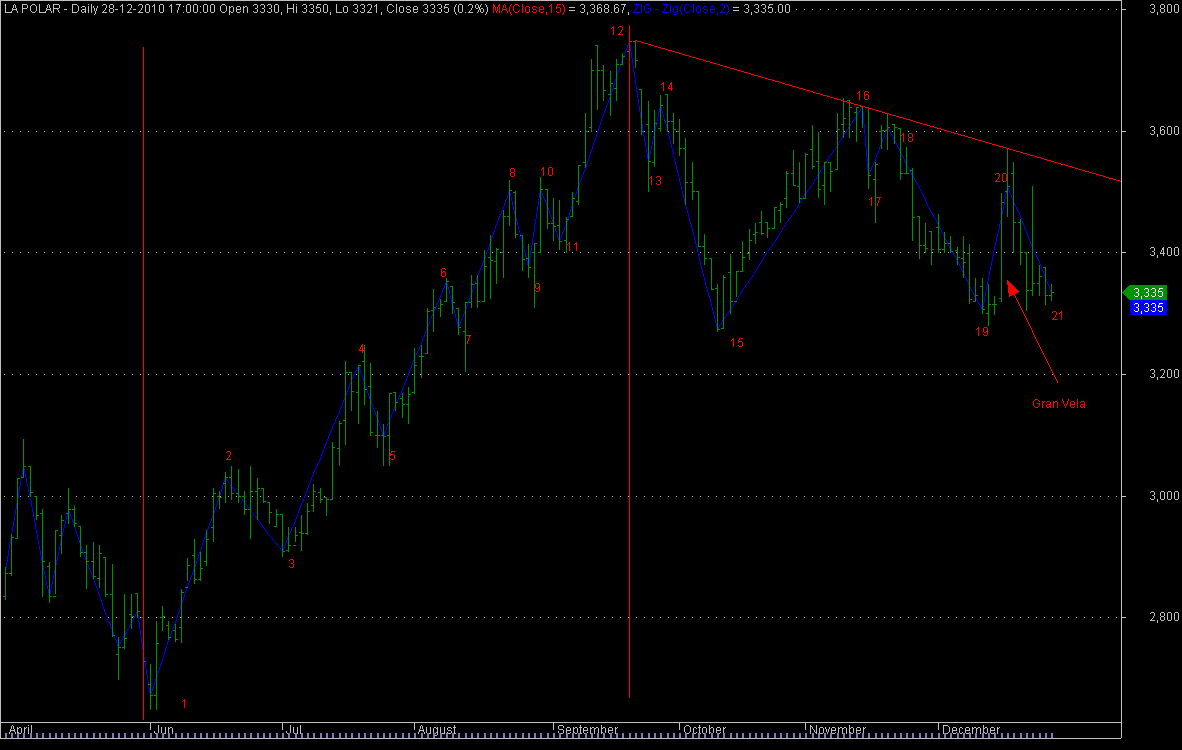Select wave label 3
The height and width of the screenshot is (750, 1182).
[x=292, y=564]
